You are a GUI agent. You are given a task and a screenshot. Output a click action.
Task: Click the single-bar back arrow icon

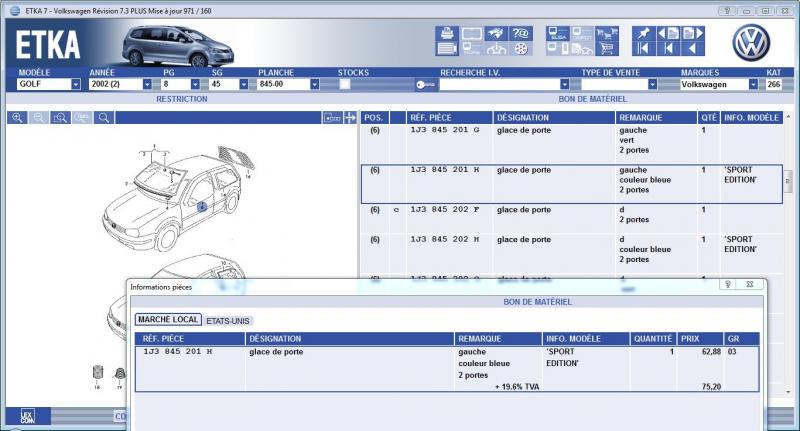click(x=668, y=48)
